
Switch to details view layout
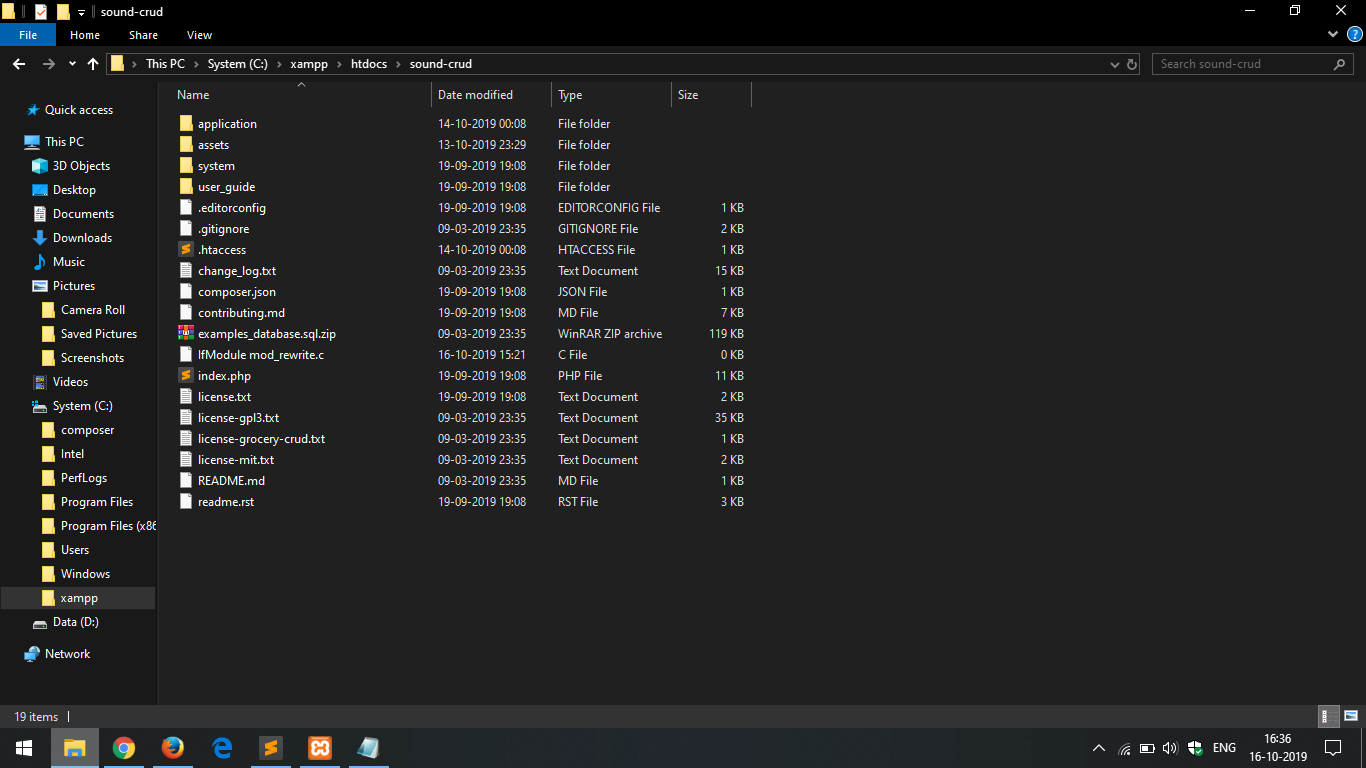(1328, 716)
